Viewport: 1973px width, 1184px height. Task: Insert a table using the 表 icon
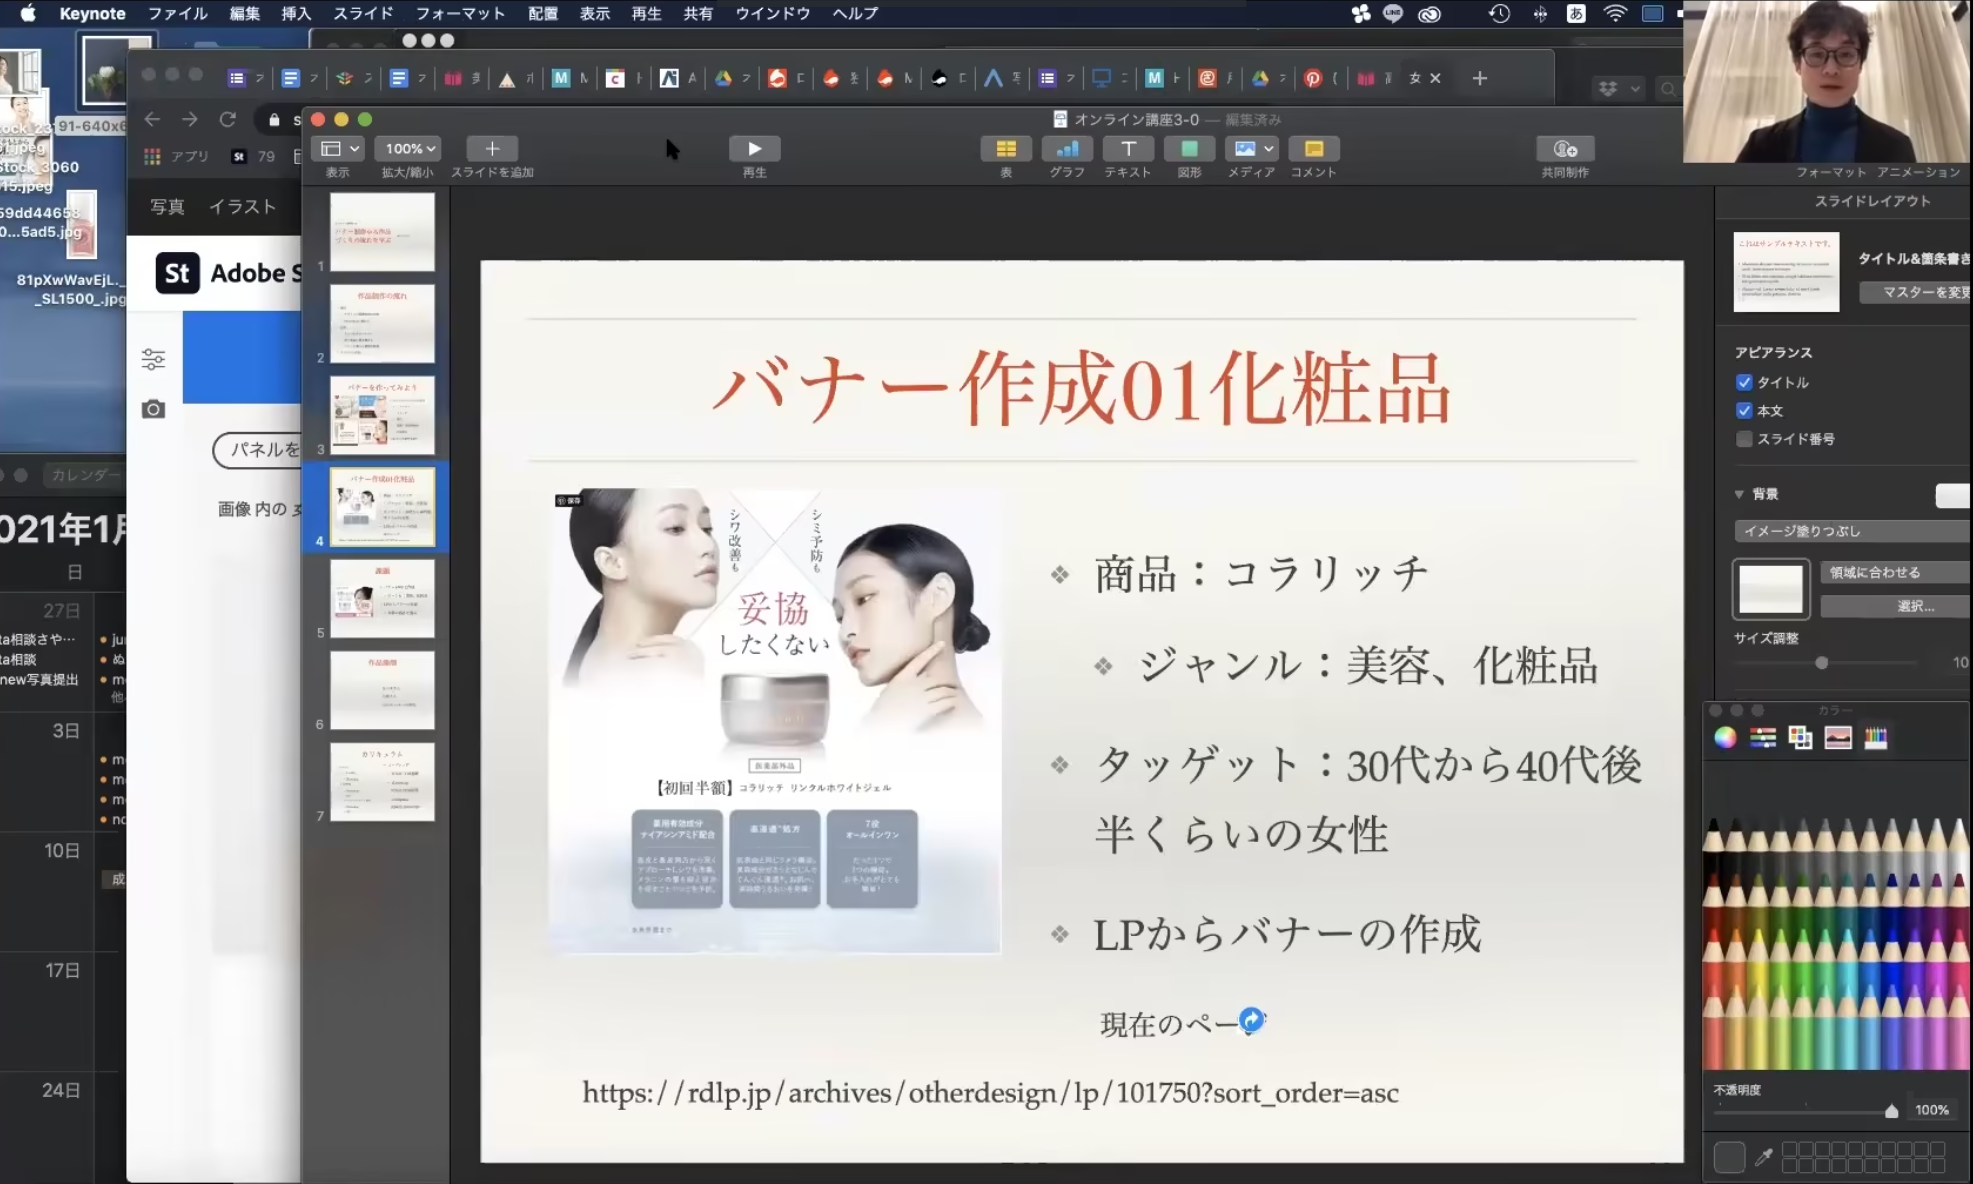(x=1006, y=149)
